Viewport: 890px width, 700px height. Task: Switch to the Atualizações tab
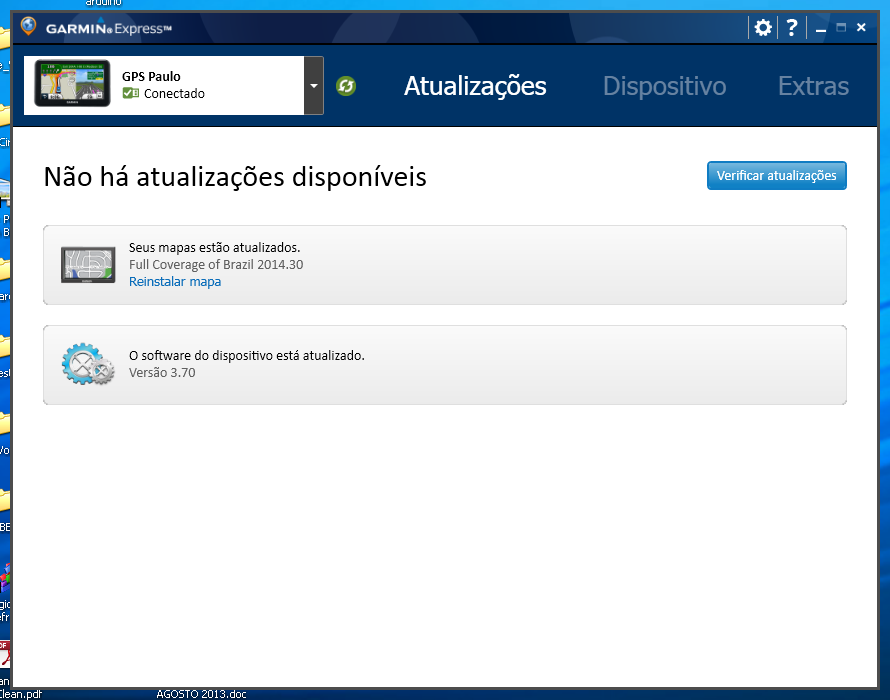point(475,86)
